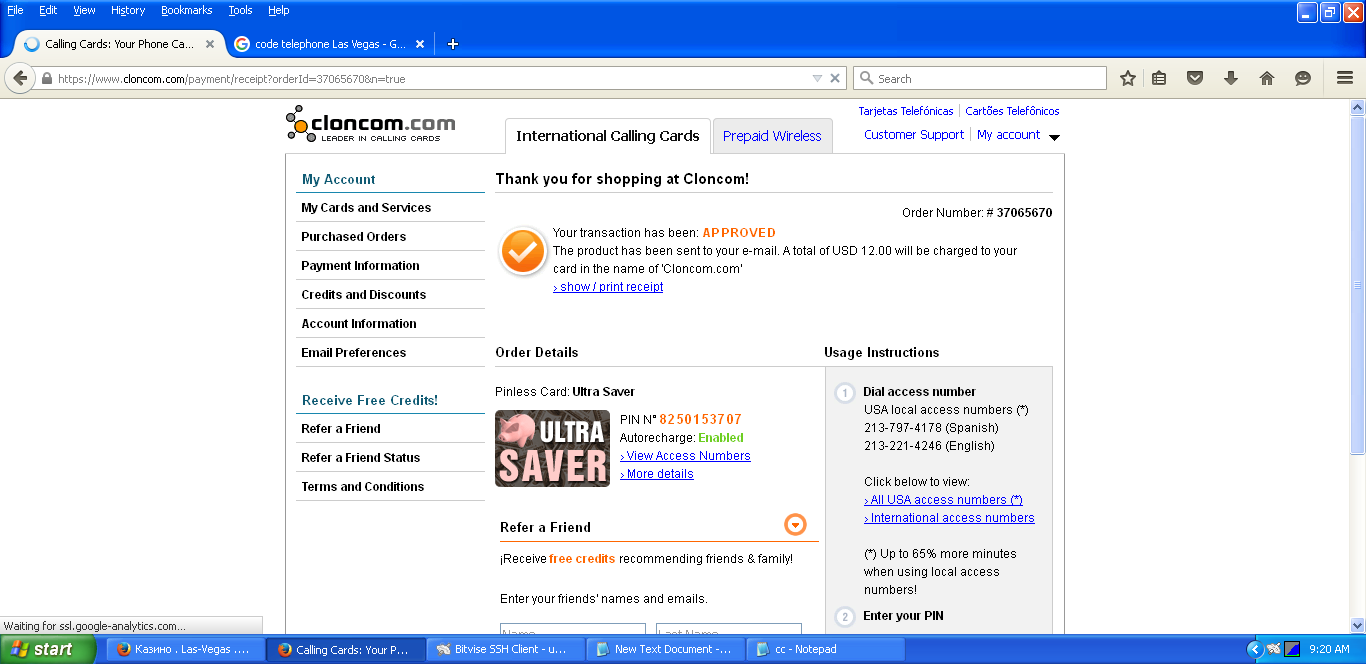Viewport: 1366px width, 664px height.
Task: Open the File menu
Action: (x=15, y=10)
